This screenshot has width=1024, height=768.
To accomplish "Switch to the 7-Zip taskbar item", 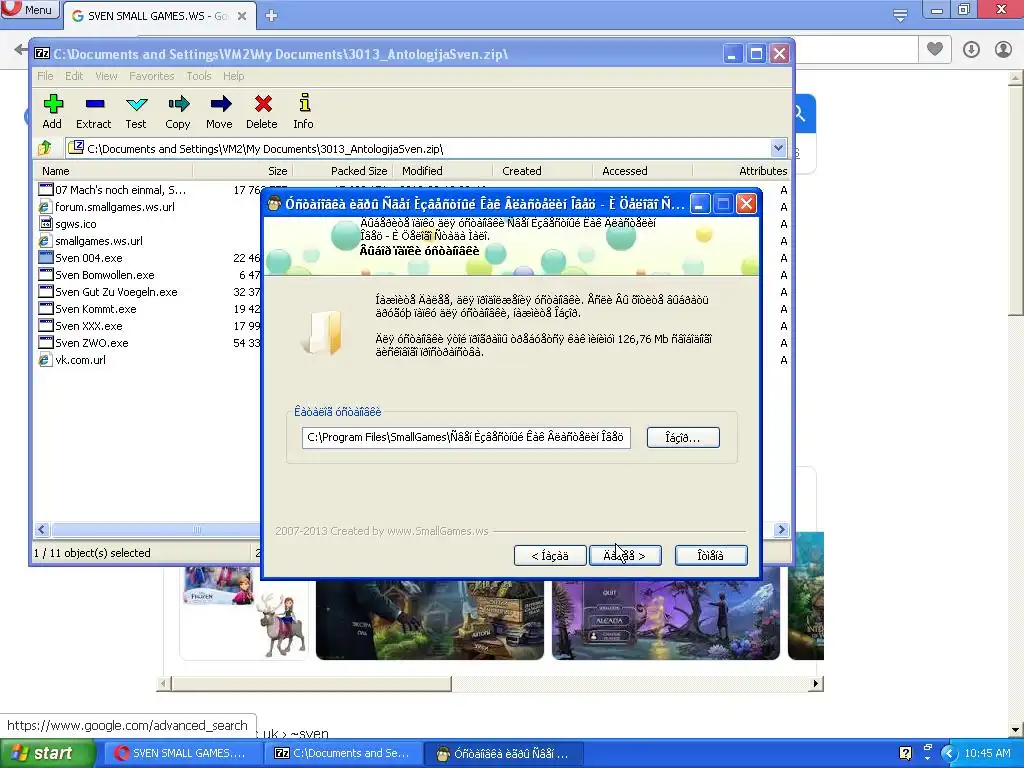I will pyautogui.click(x=343, y=754).
